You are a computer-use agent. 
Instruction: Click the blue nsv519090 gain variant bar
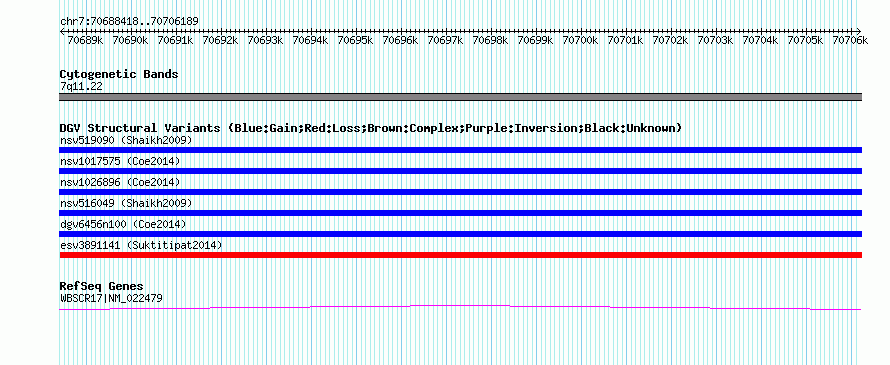[x=460, y=150]
